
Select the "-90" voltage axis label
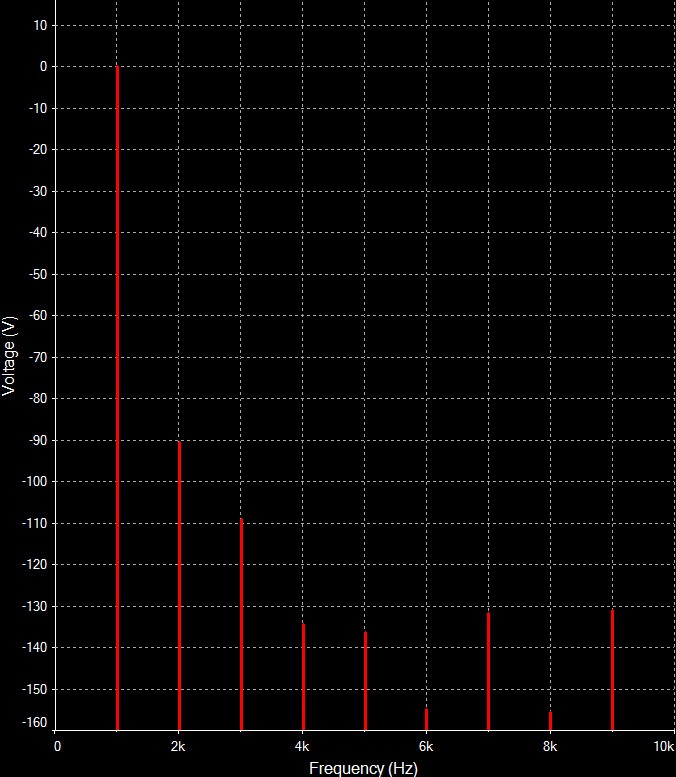pos(38,440)
